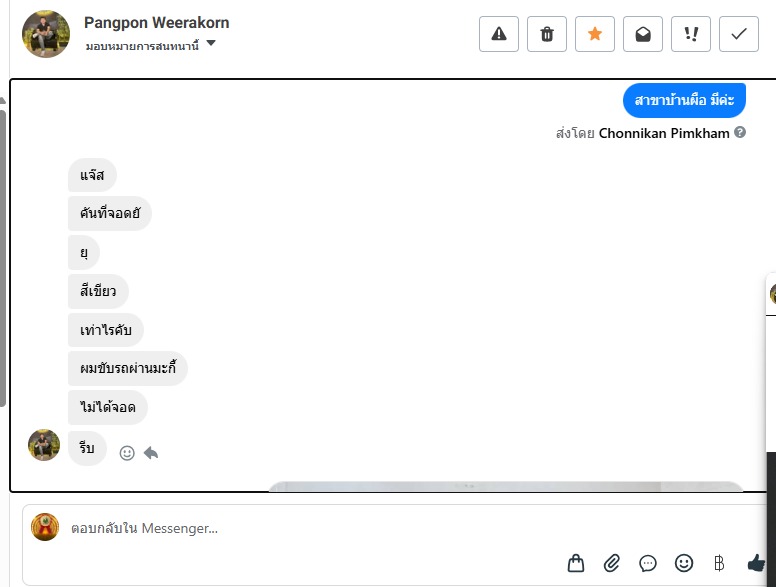React with emoji to the last message
This screenshot has width=776, height=587.
127,453
